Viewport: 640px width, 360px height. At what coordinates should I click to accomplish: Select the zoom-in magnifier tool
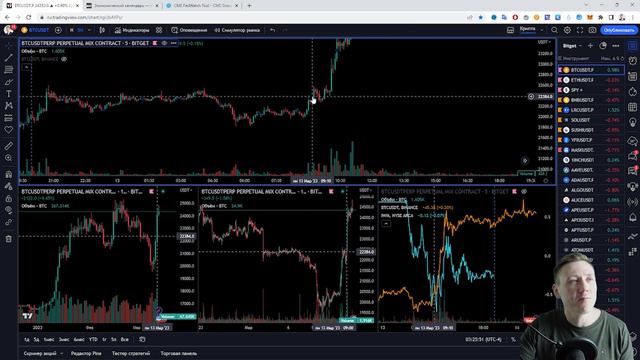click(x=9, y=158)
